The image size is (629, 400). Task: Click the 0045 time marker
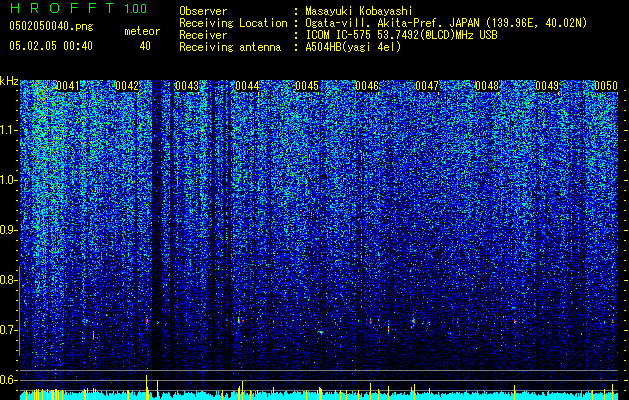tap(307, 86)
